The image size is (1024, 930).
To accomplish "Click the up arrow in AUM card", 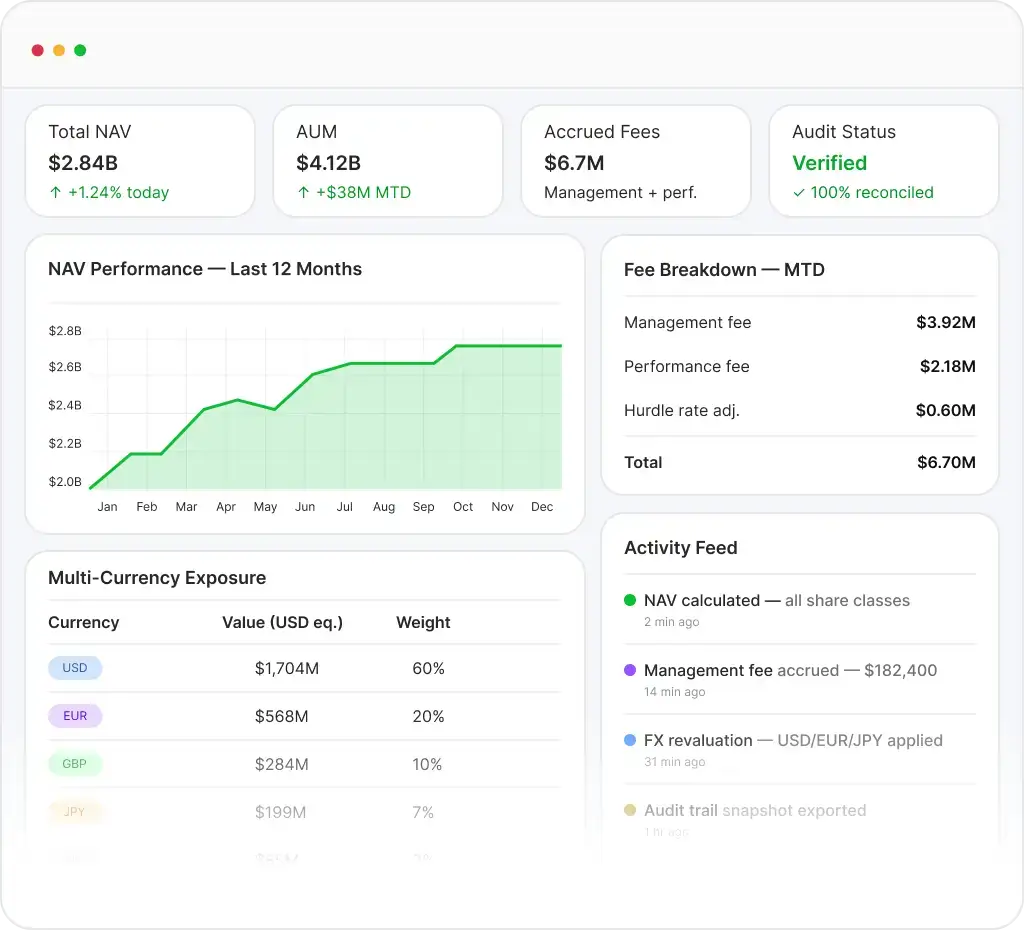I will click(303, 193).
